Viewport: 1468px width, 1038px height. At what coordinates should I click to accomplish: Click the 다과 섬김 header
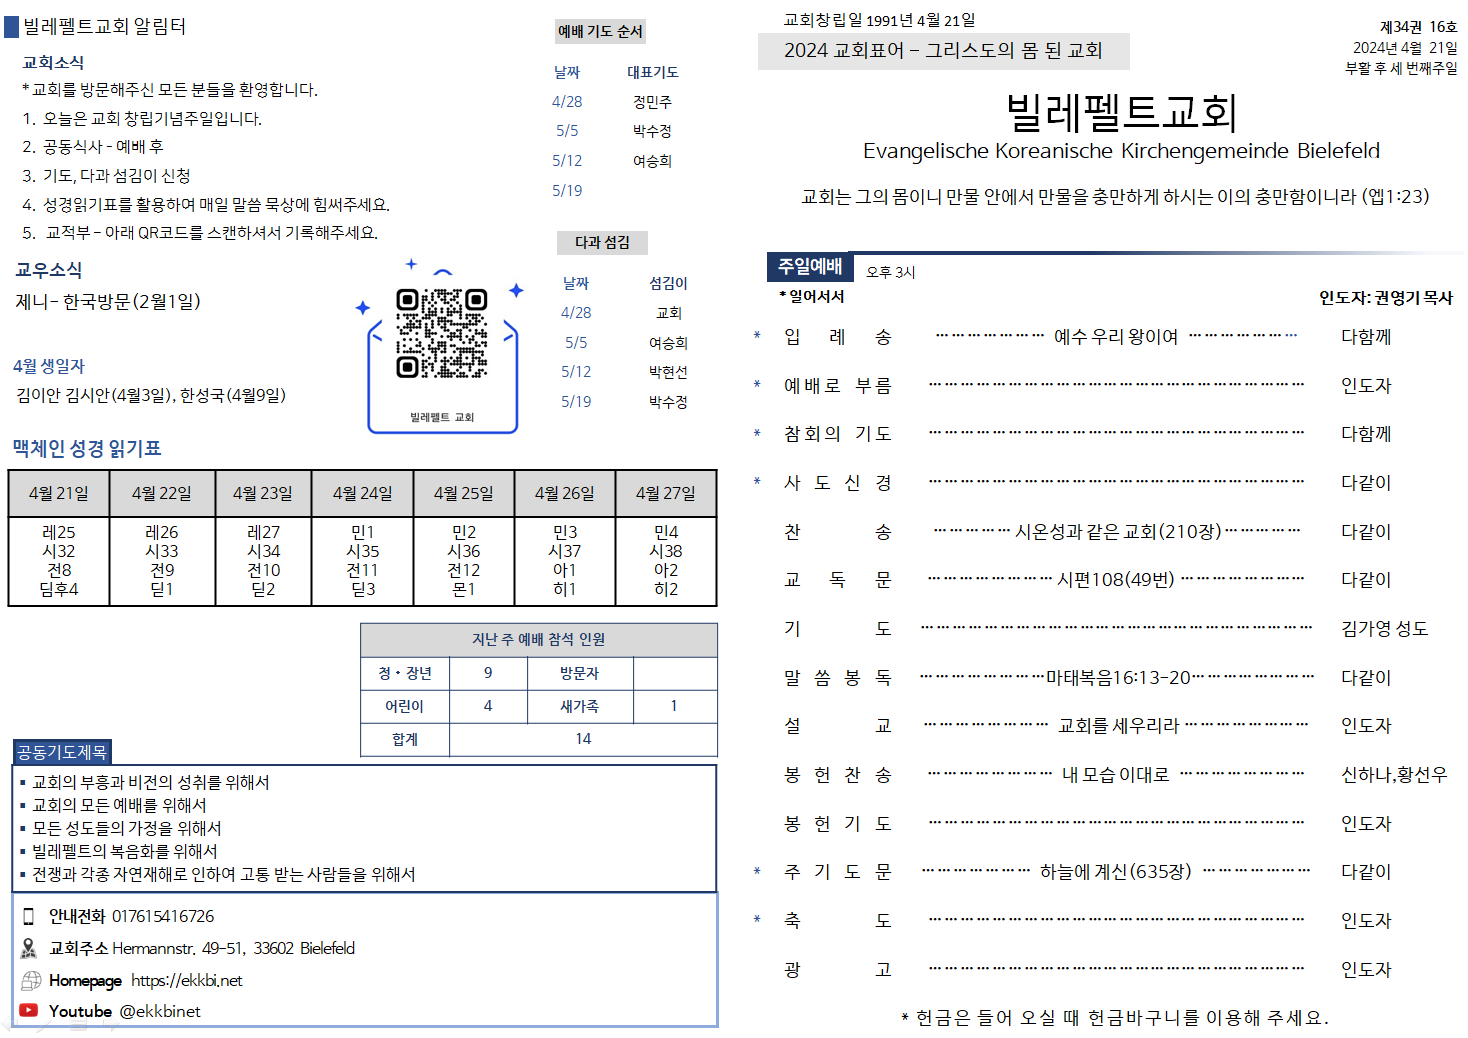point(602,242)
